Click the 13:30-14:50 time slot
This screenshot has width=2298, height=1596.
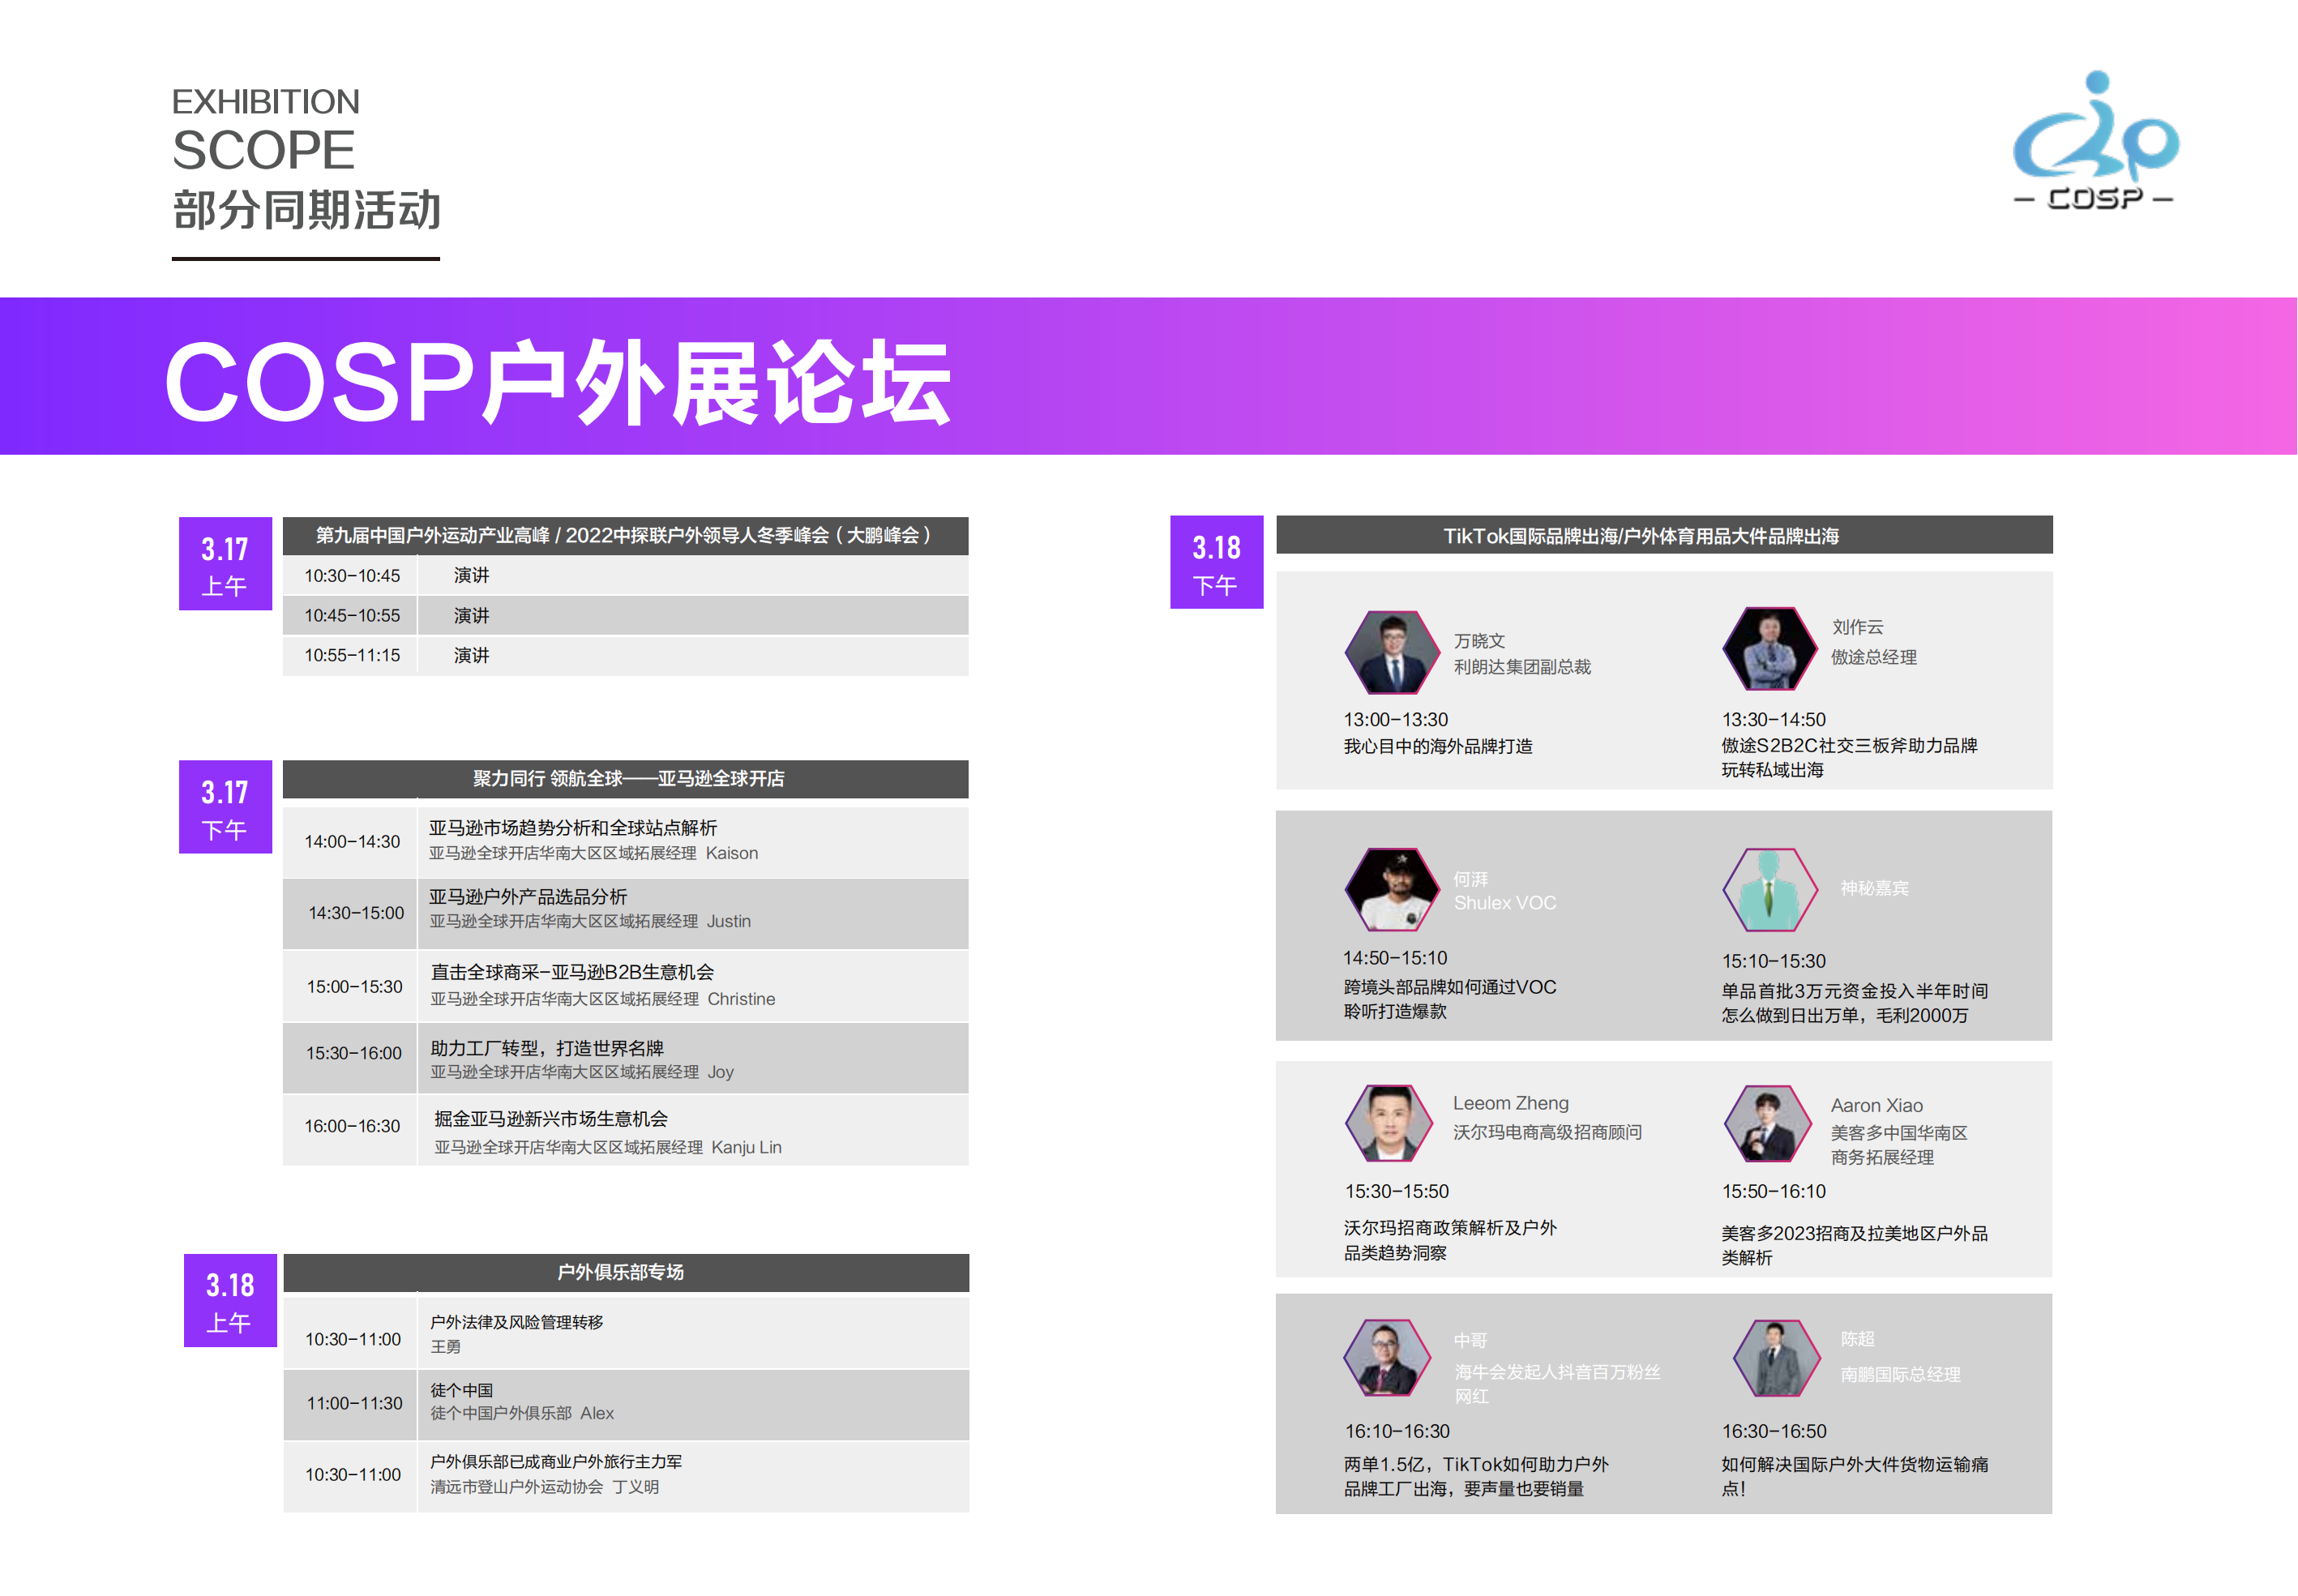(1773, 720)
